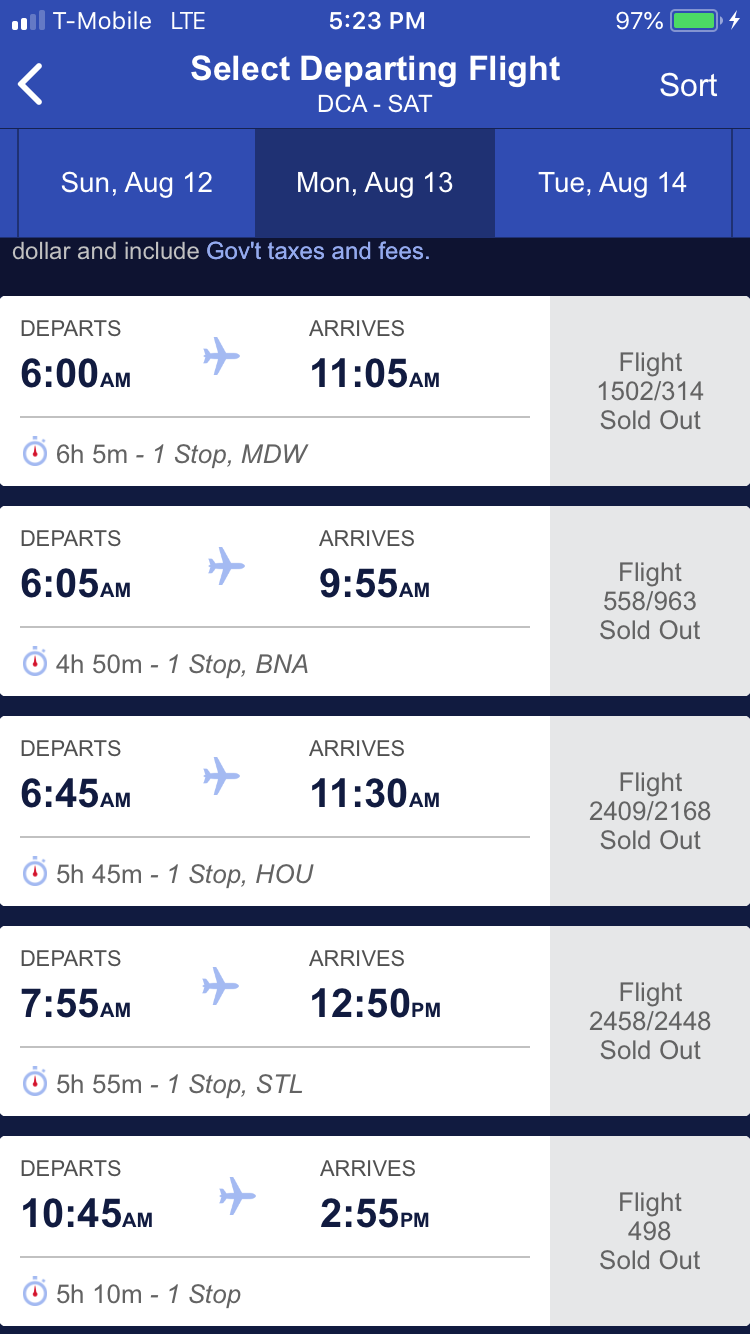Viewport: 750px width, 1334px height.
Task: Select the Mon, Aug 13 date tab
Action: tap(375, 183)
